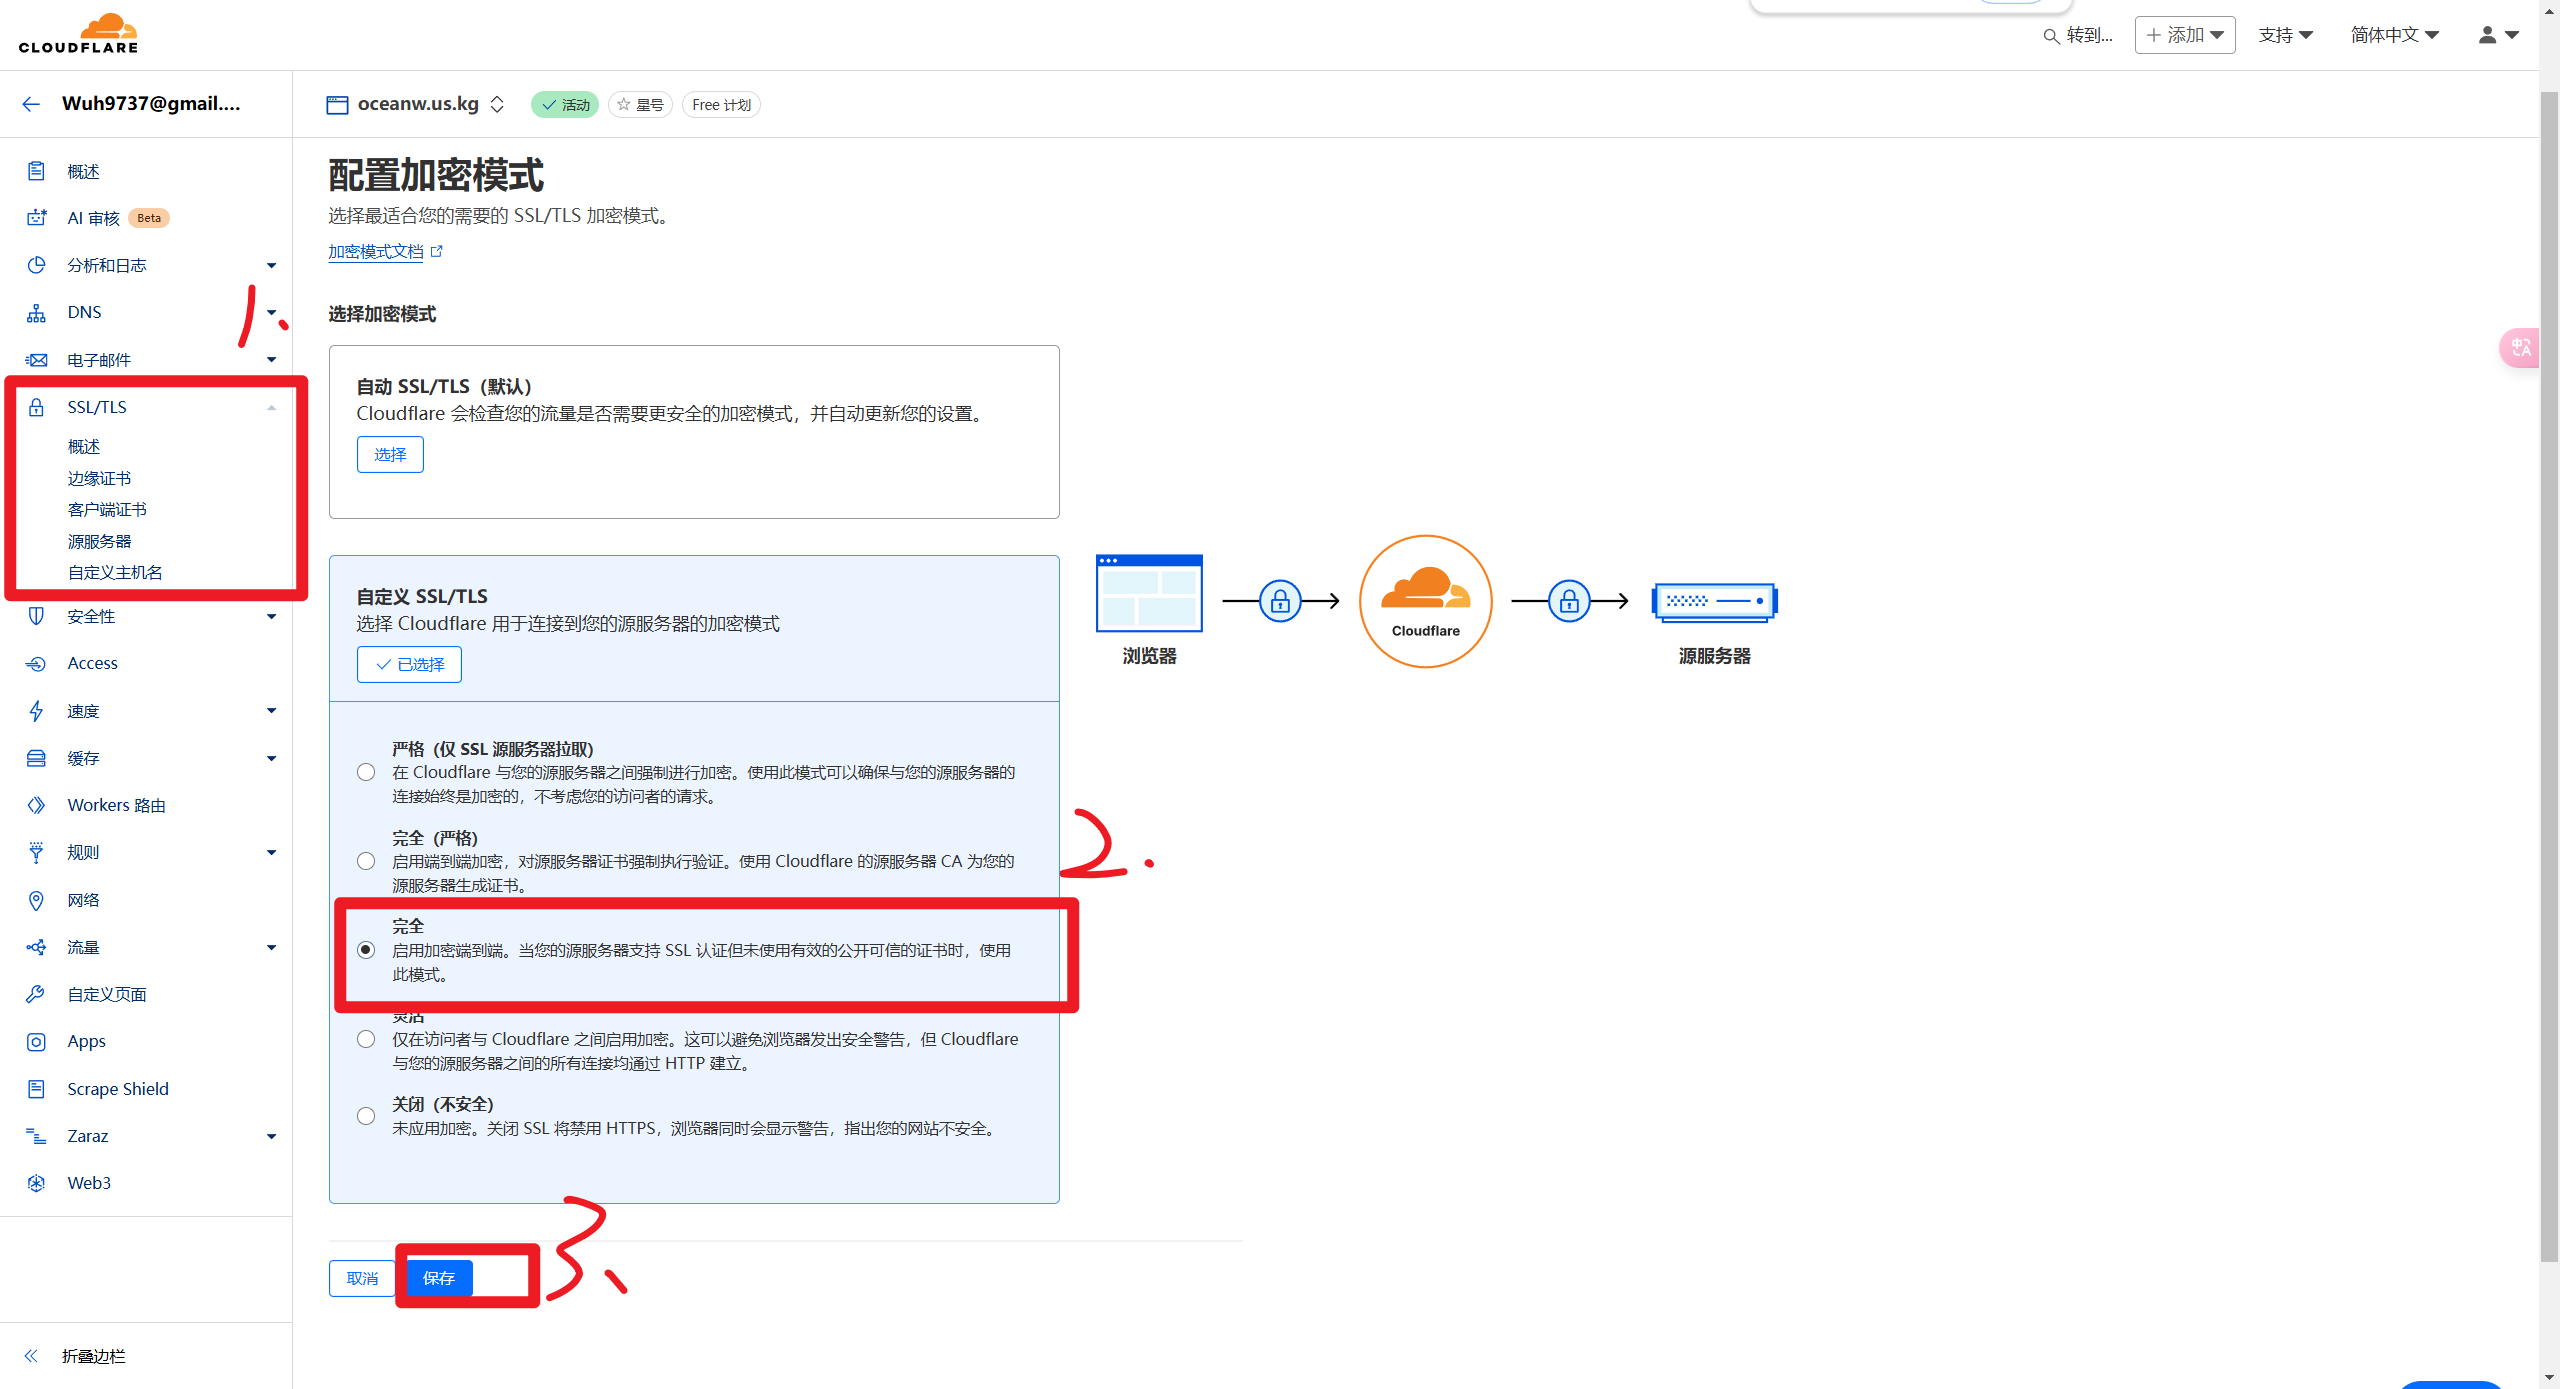Click the back arrow beside account email

click(31, 104)
